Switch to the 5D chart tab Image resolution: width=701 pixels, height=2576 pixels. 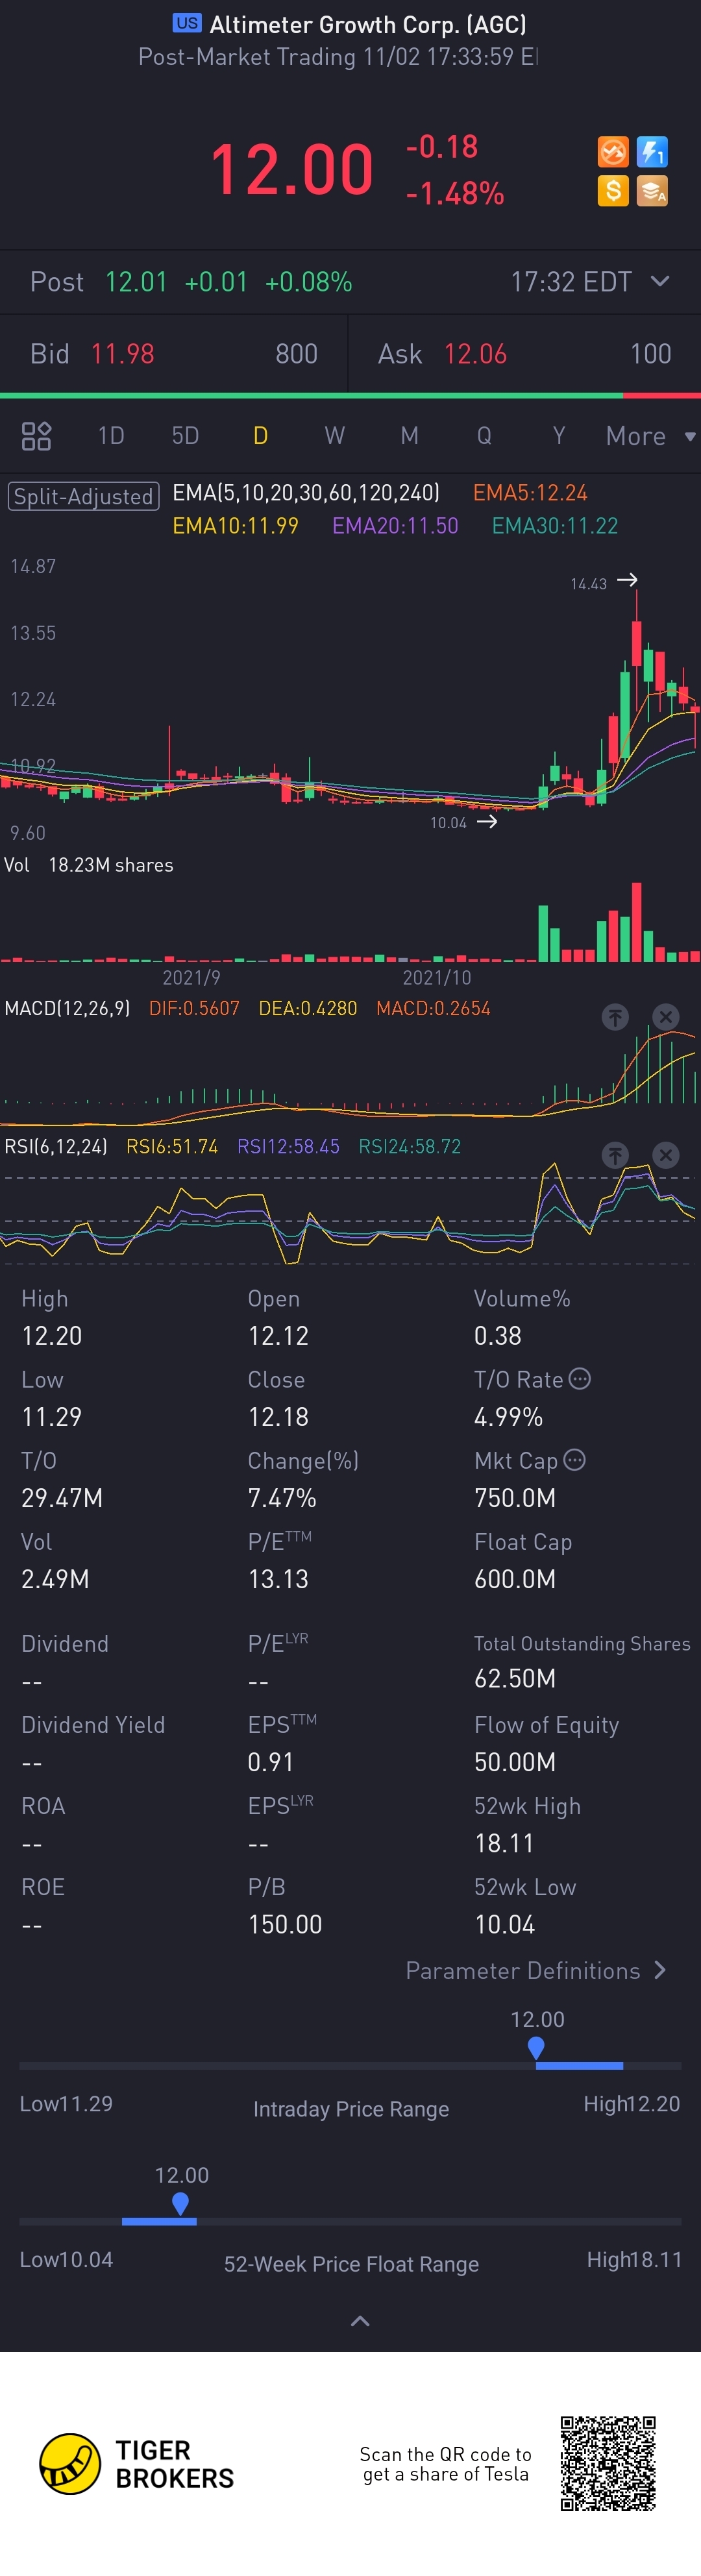point(185,436)
